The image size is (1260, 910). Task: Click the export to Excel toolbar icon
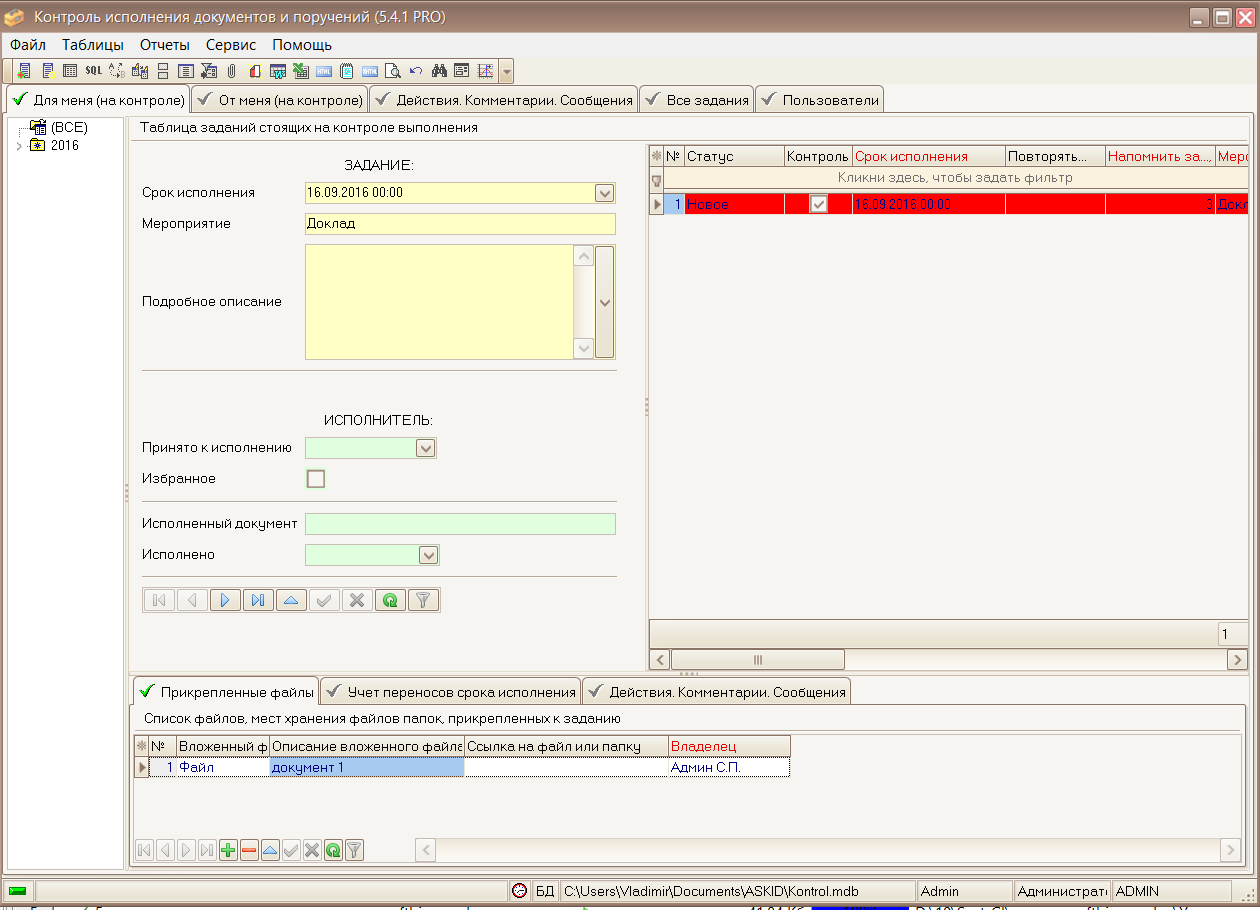pyautogui.click(x=300, y=71)
